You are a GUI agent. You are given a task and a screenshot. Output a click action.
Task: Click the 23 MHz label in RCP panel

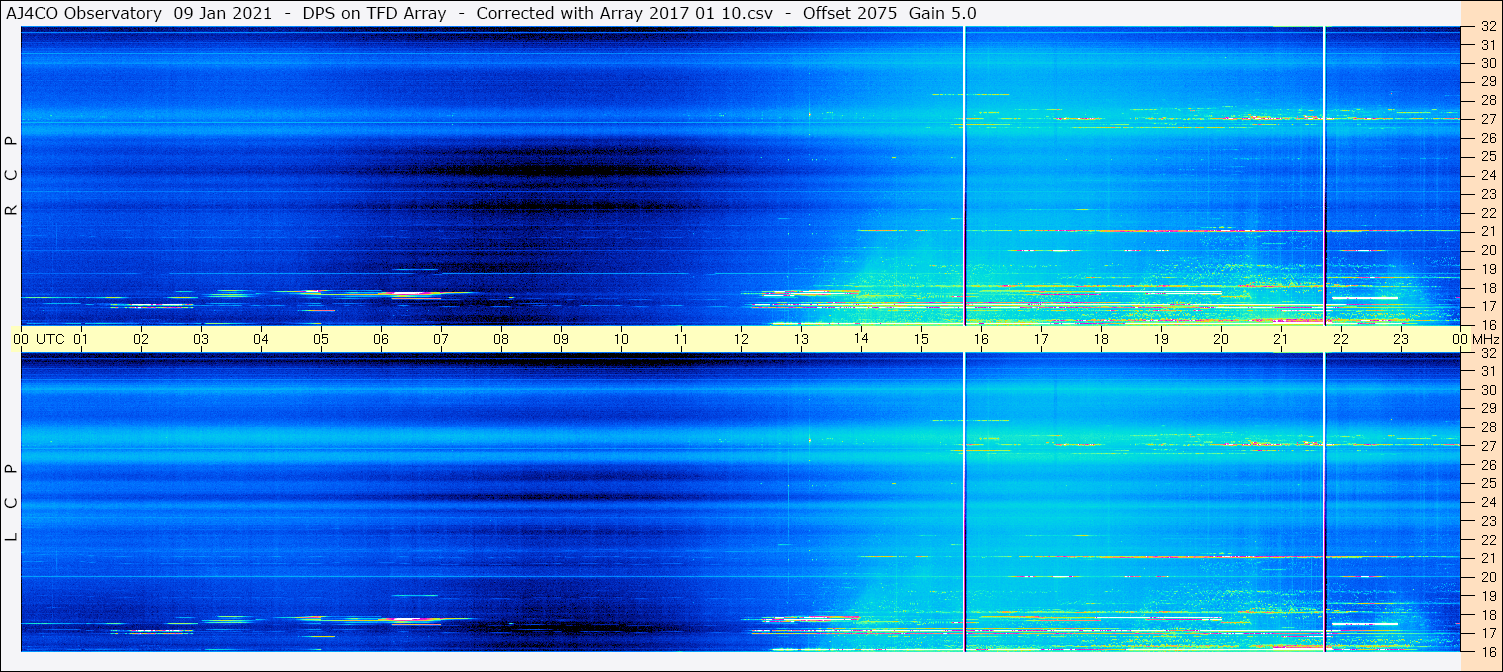(1488, 195)
